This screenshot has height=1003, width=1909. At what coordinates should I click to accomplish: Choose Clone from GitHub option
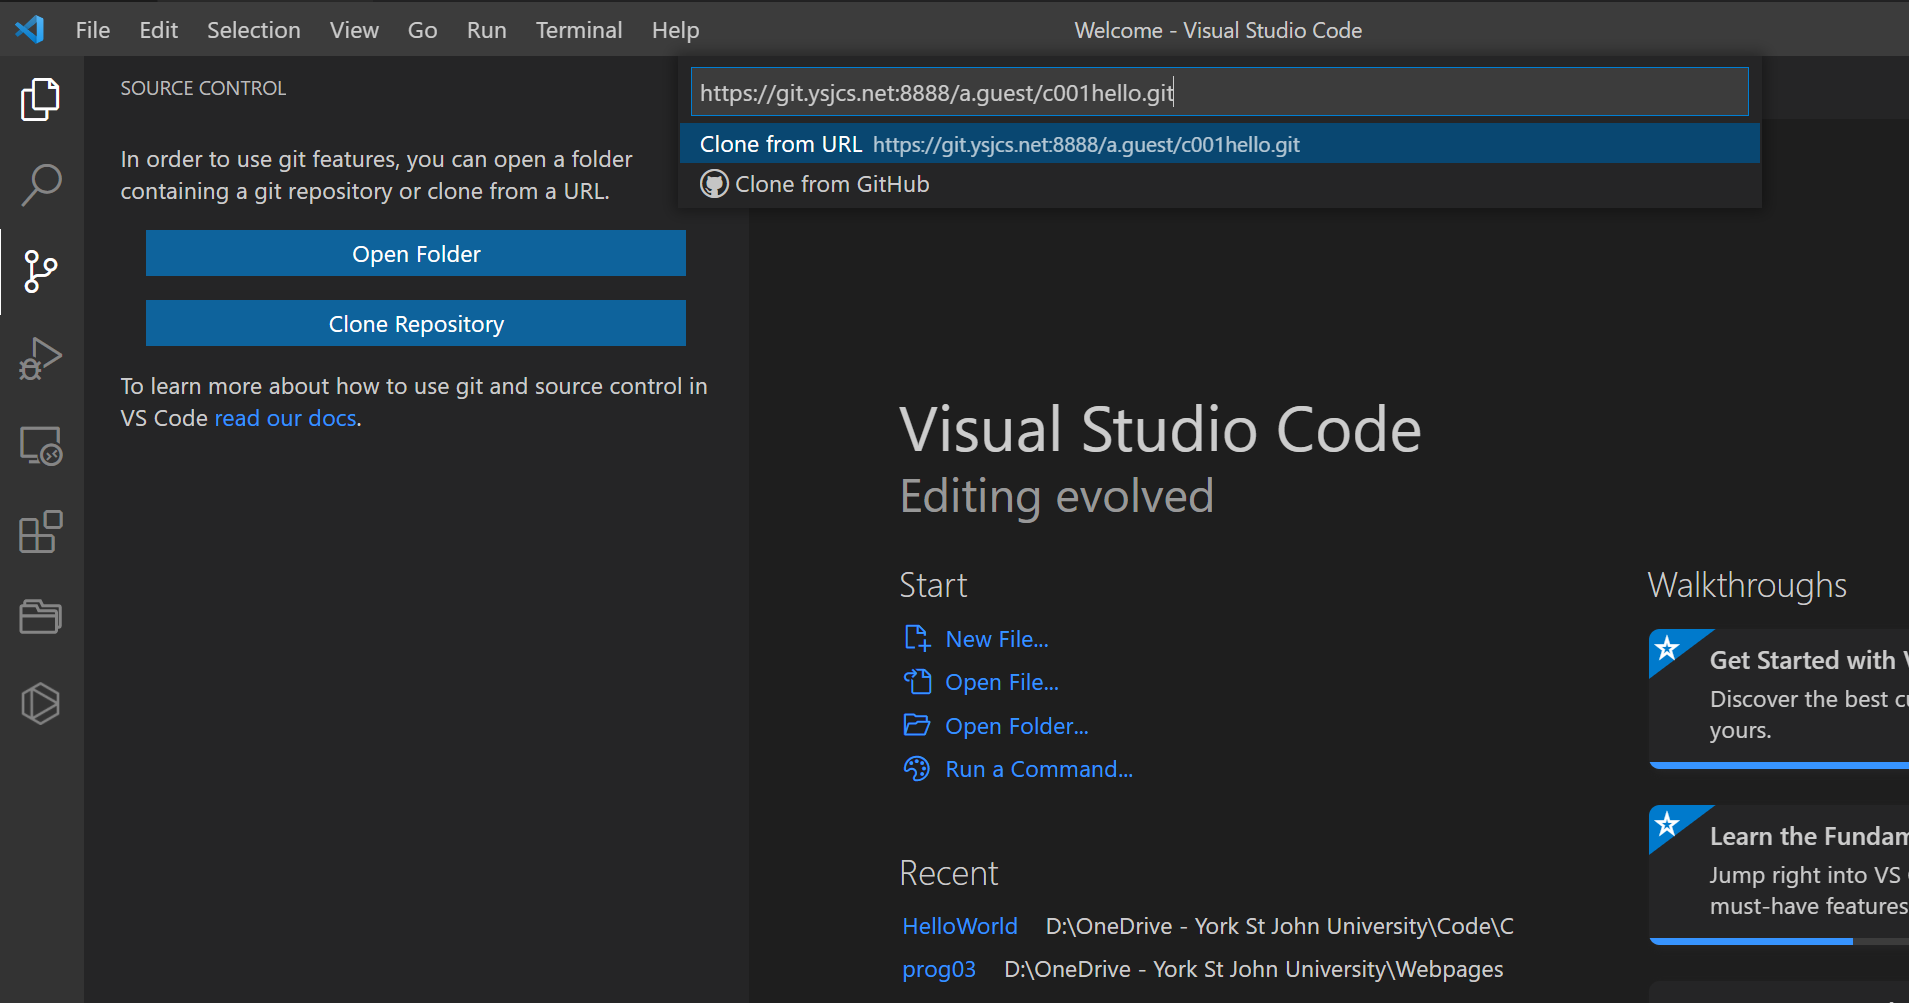(x=1220, y=184)
